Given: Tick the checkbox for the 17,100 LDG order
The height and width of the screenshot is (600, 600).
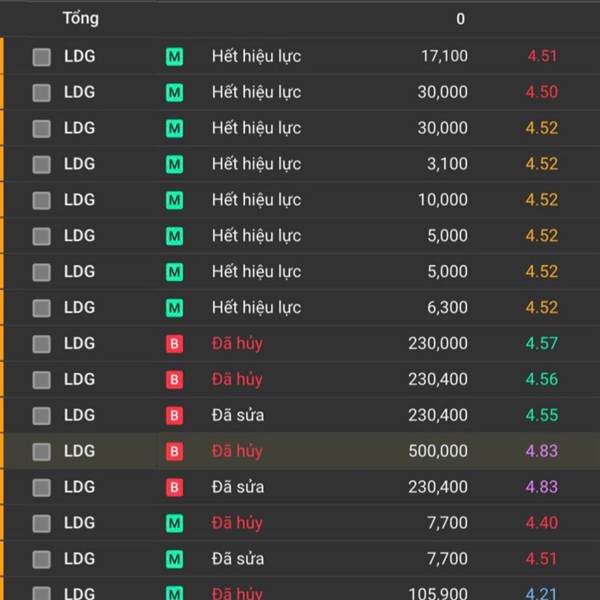Looking at the screenshot, I should tap(41, 57).
